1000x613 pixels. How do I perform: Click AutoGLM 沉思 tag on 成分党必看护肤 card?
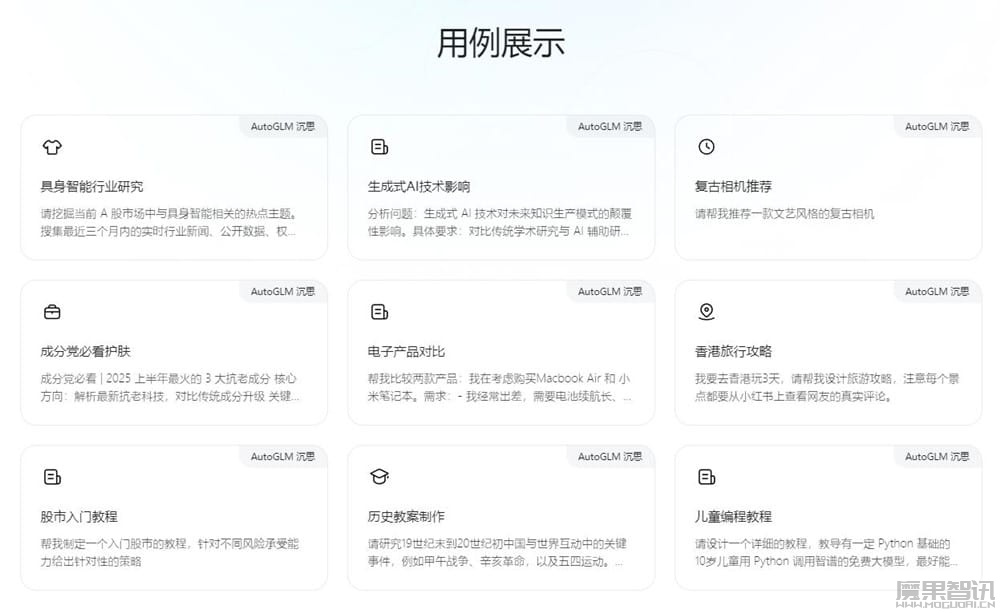[x=283, y=292]
